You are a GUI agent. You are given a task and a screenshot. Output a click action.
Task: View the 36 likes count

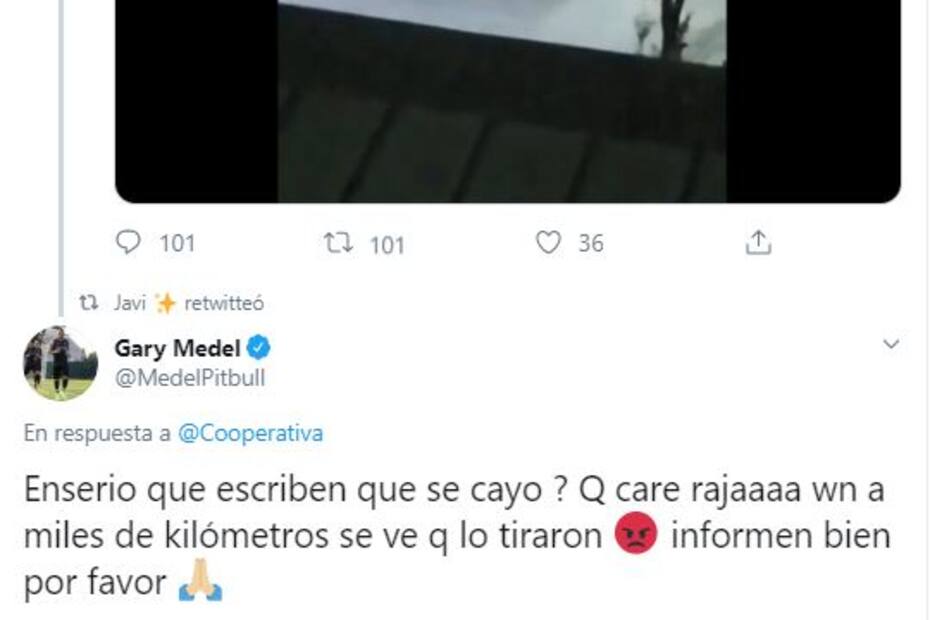point(591,243)
